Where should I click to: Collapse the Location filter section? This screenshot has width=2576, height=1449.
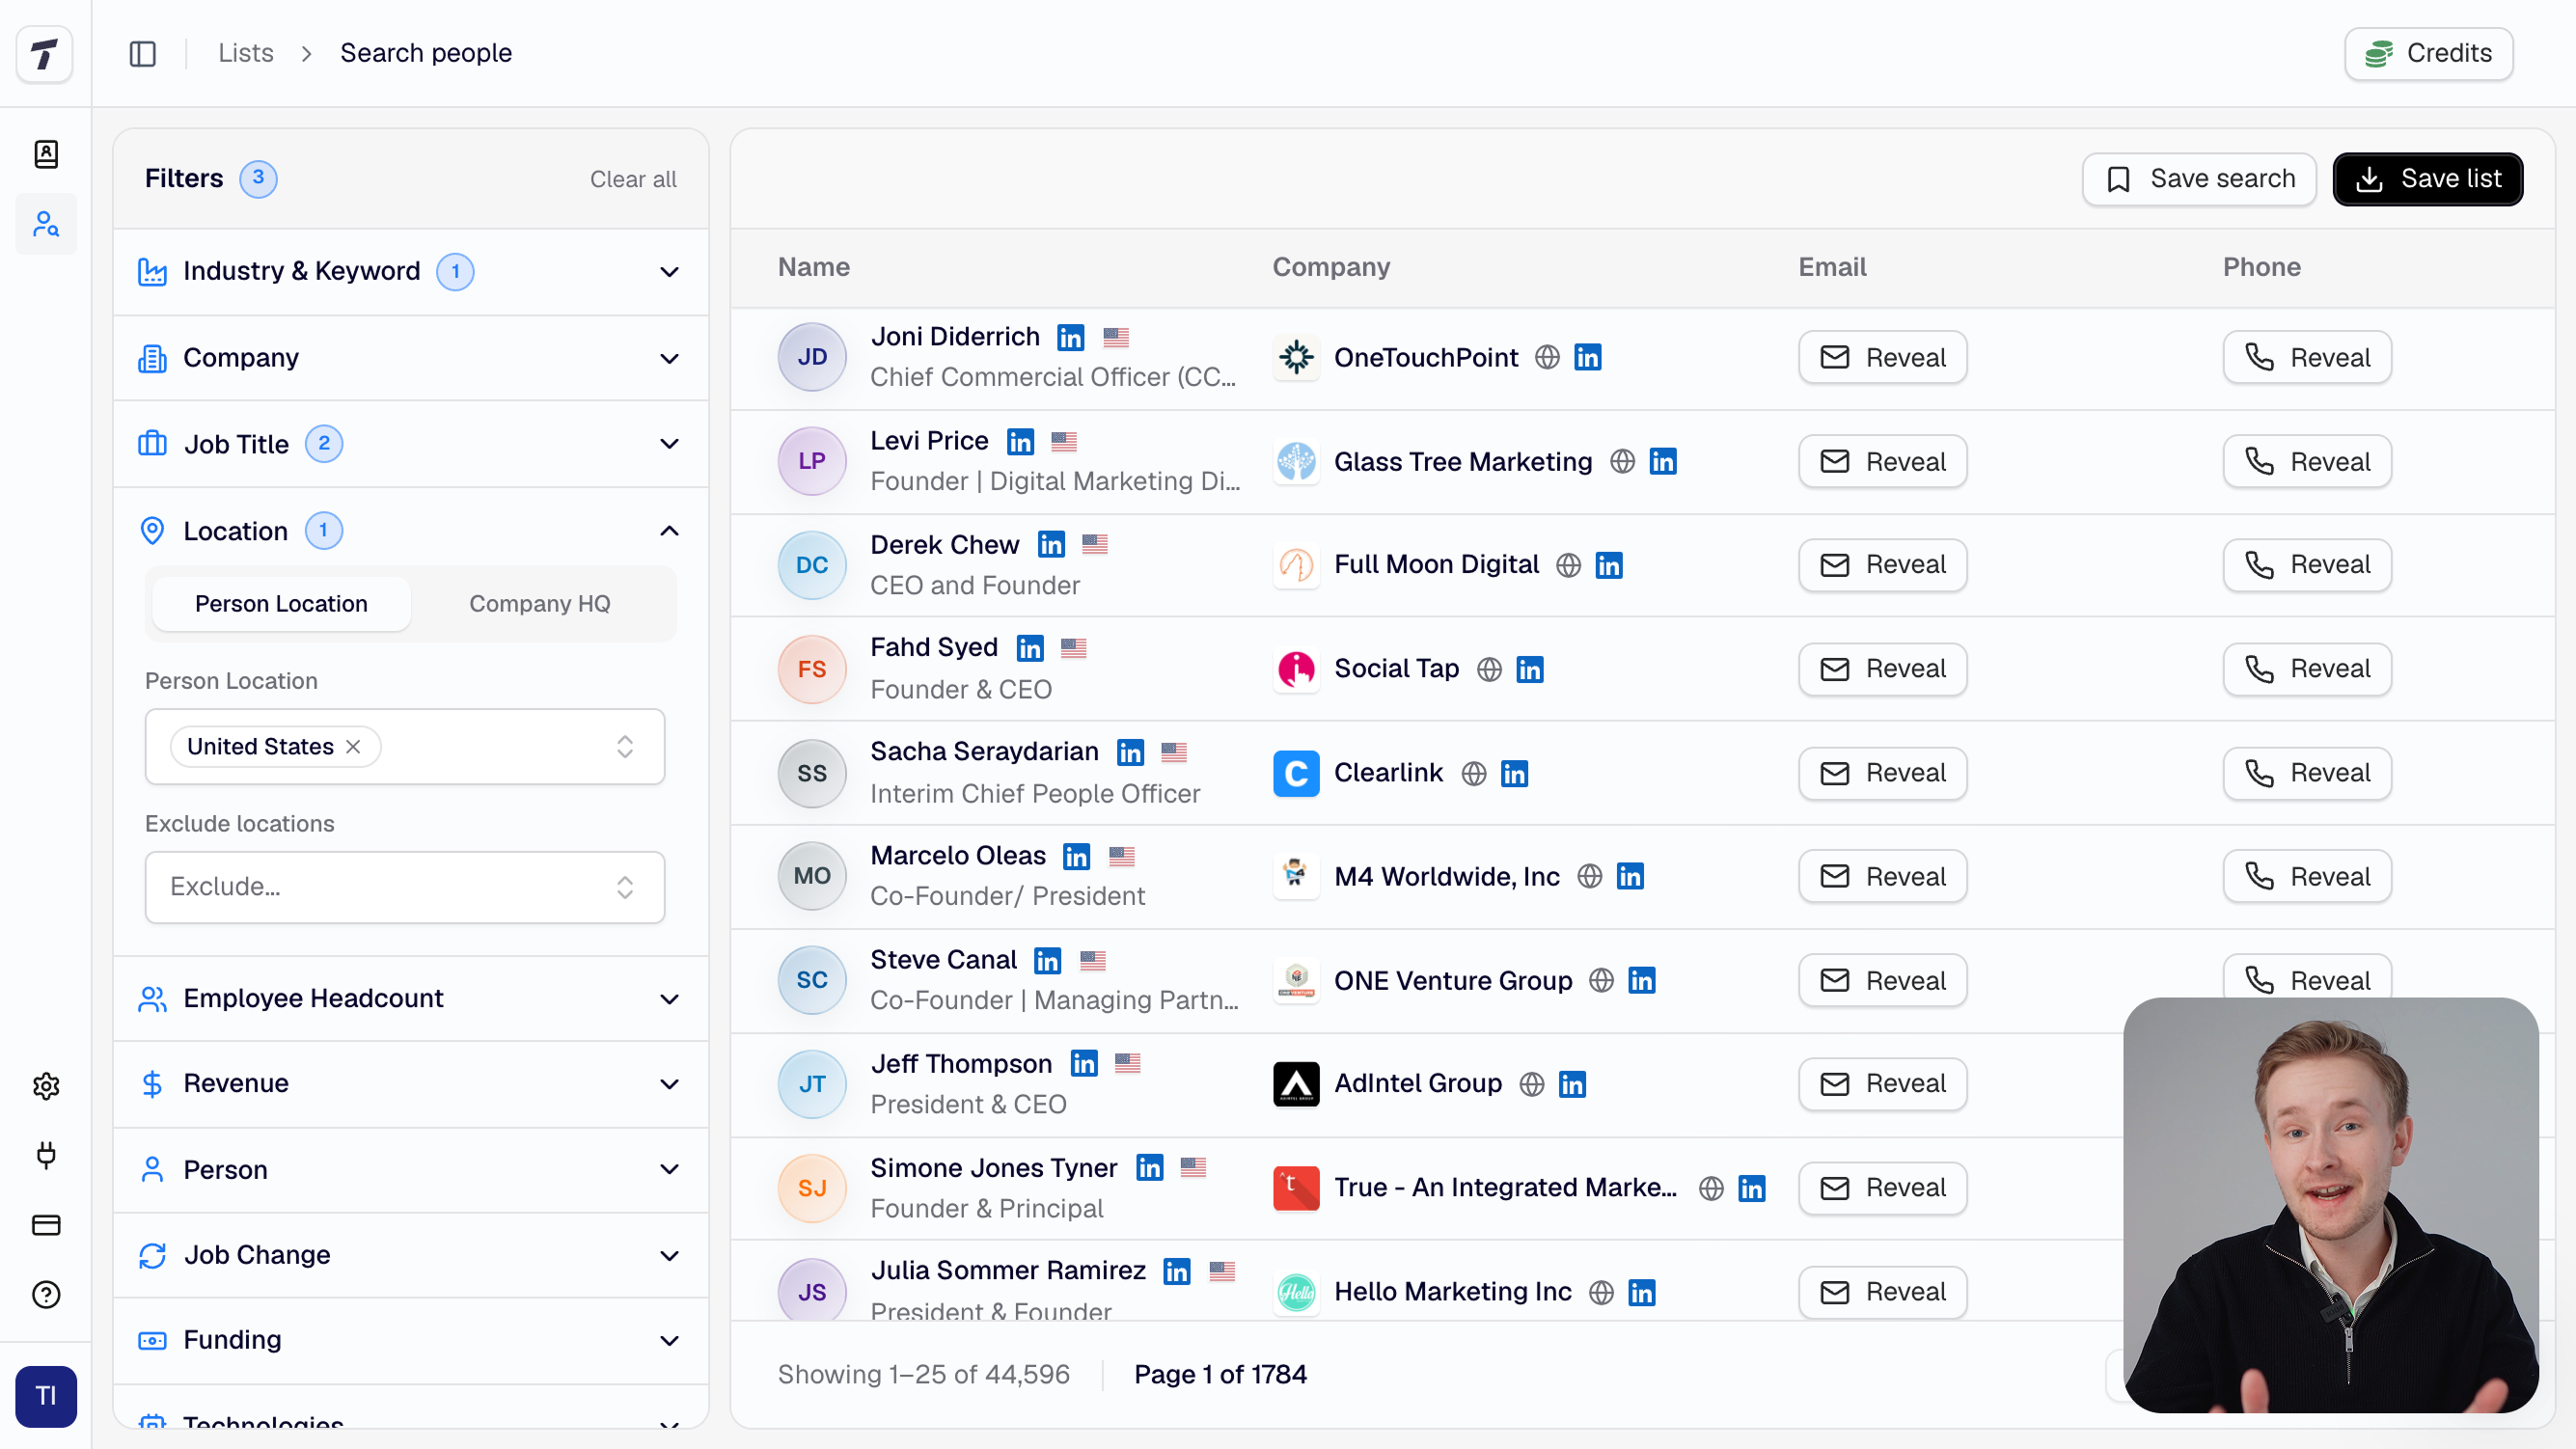point(669,531)
